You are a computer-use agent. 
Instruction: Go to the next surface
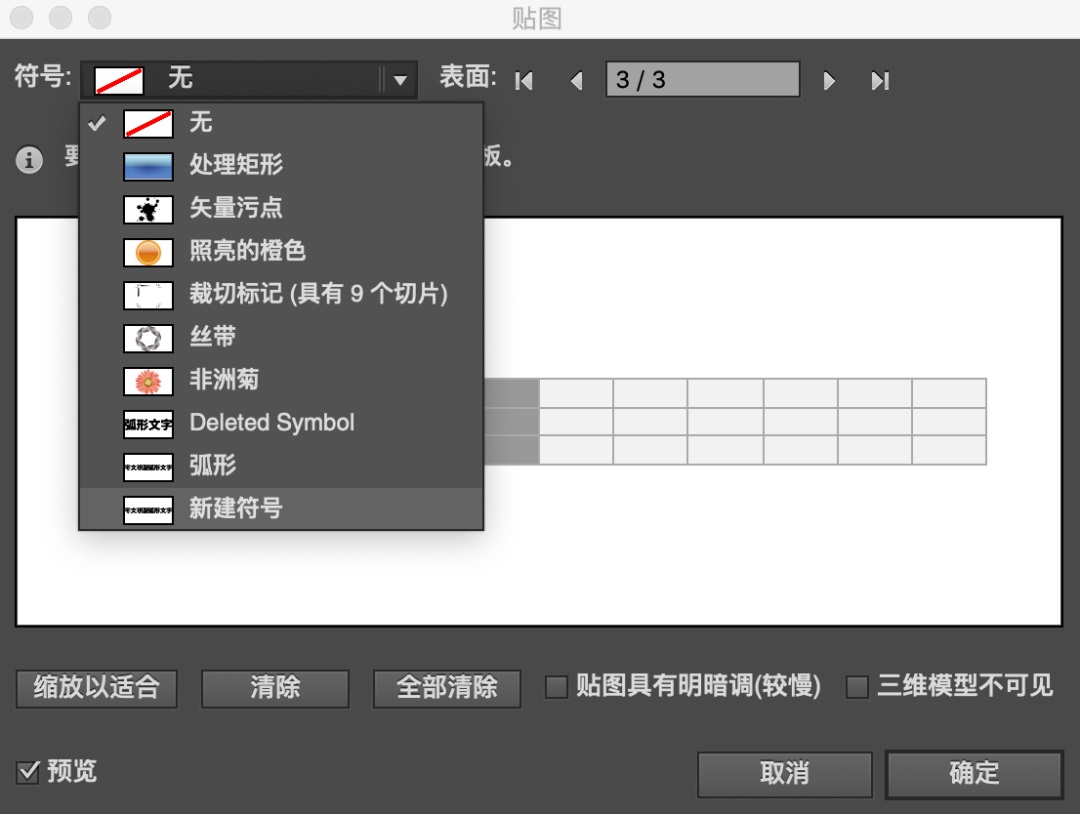pyautogui.click(x=829, y=81)
